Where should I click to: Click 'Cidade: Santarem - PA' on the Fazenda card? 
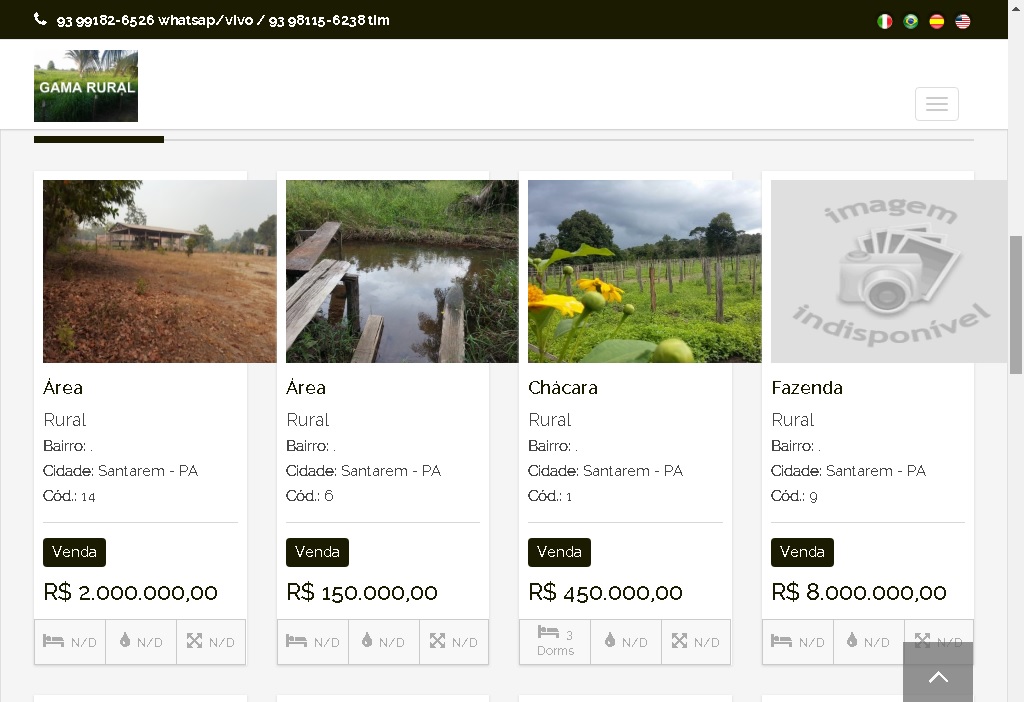848,471
